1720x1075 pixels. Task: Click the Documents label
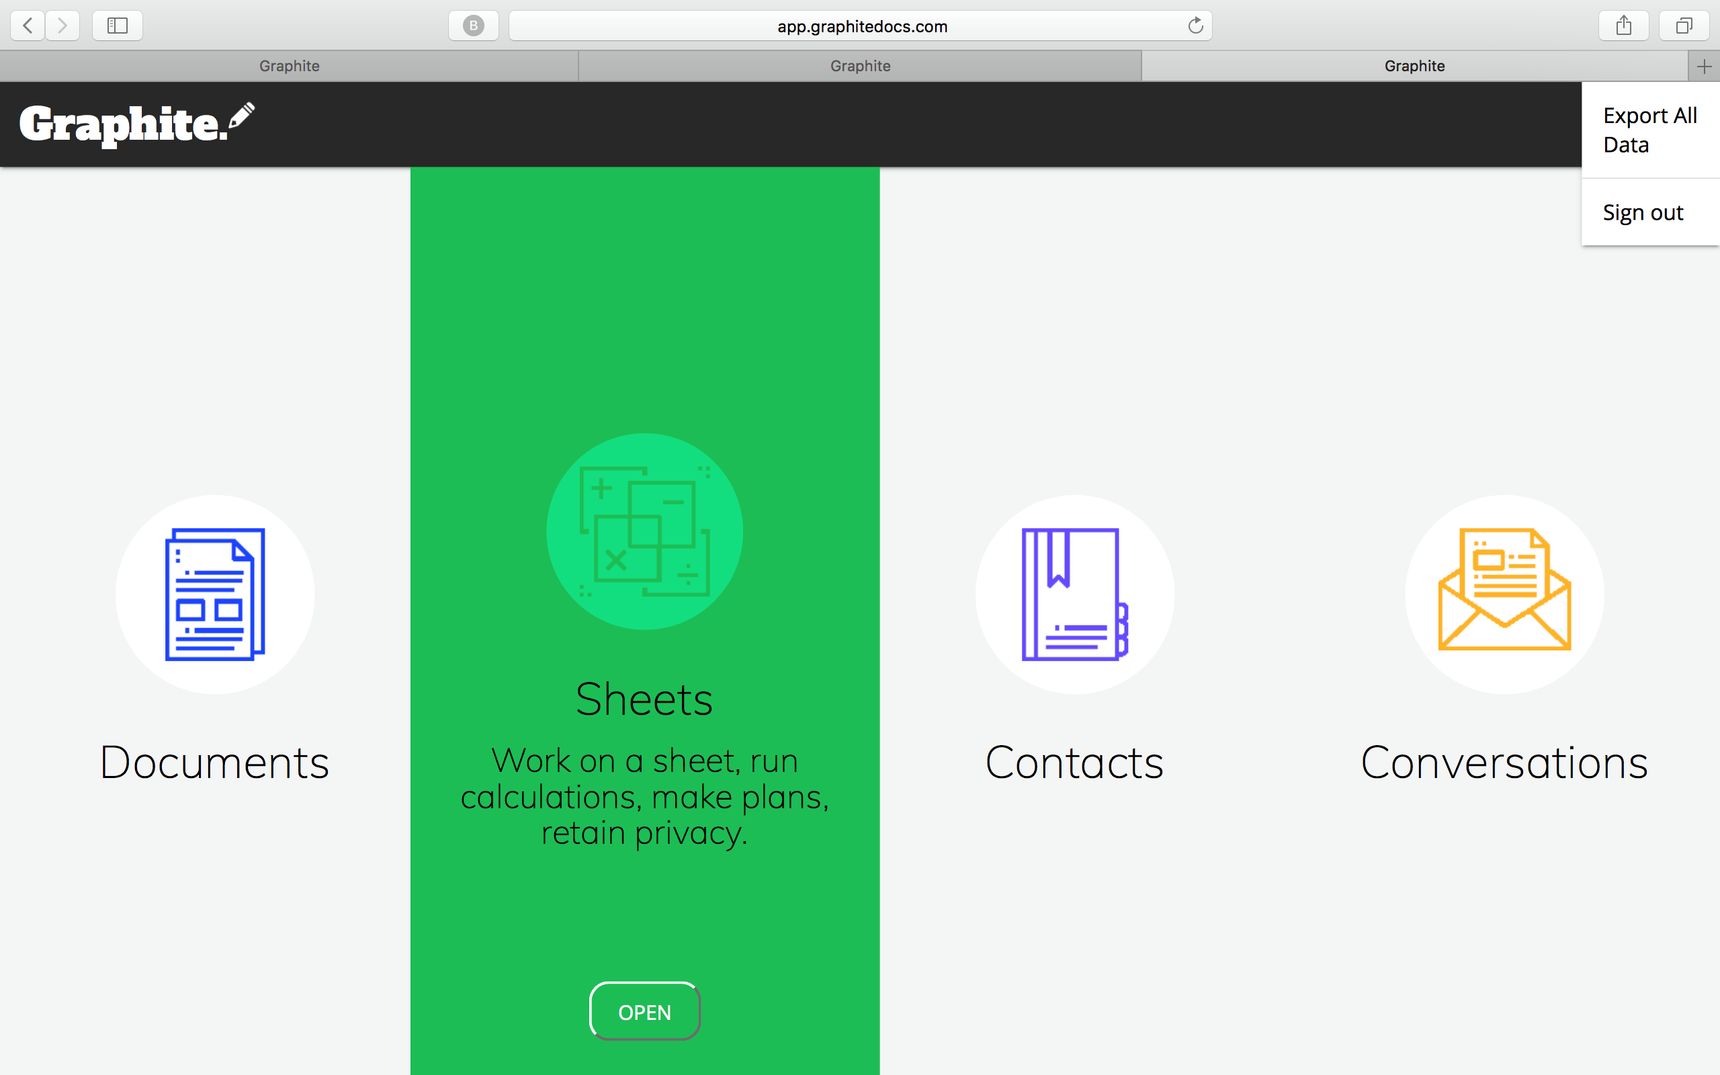pyautogui.click(x=215, y=763)
